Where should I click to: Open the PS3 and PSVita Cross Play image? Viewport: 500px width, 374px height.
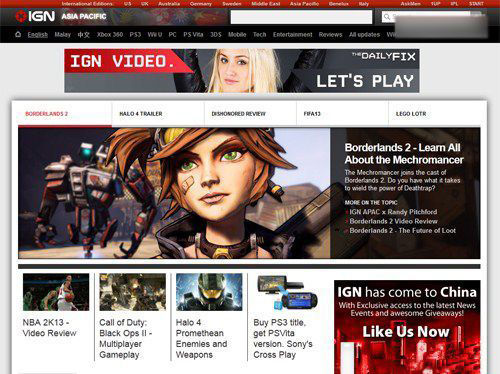tap(287, 292)
